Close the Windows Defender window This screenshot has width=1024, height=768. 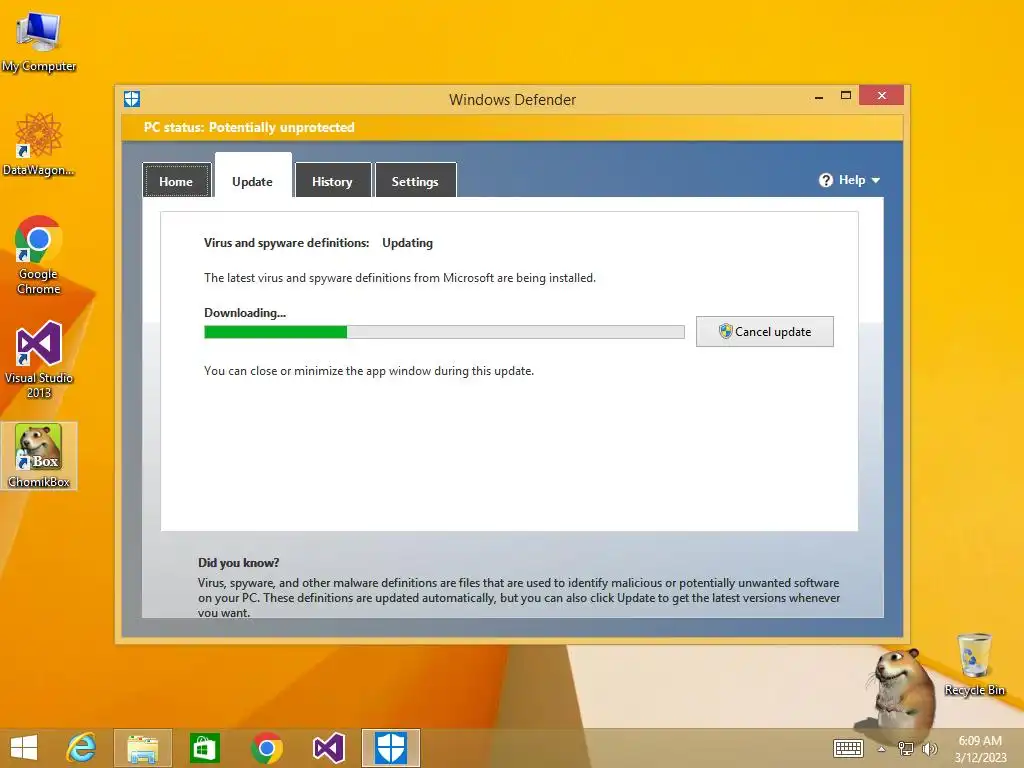pyautogui.click(x=882, y=95)
